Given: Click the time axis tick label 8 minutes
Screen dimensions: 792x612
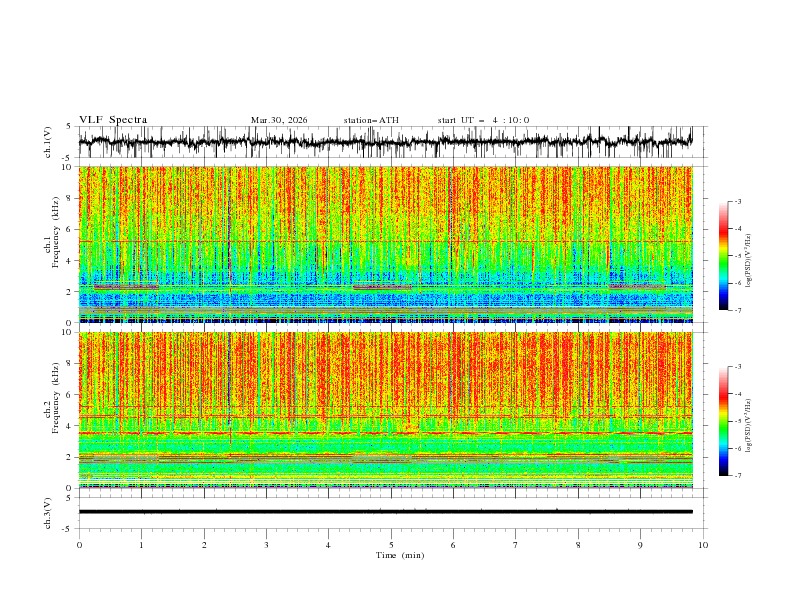Looking at the screenshot, I should tap(578, 545).
